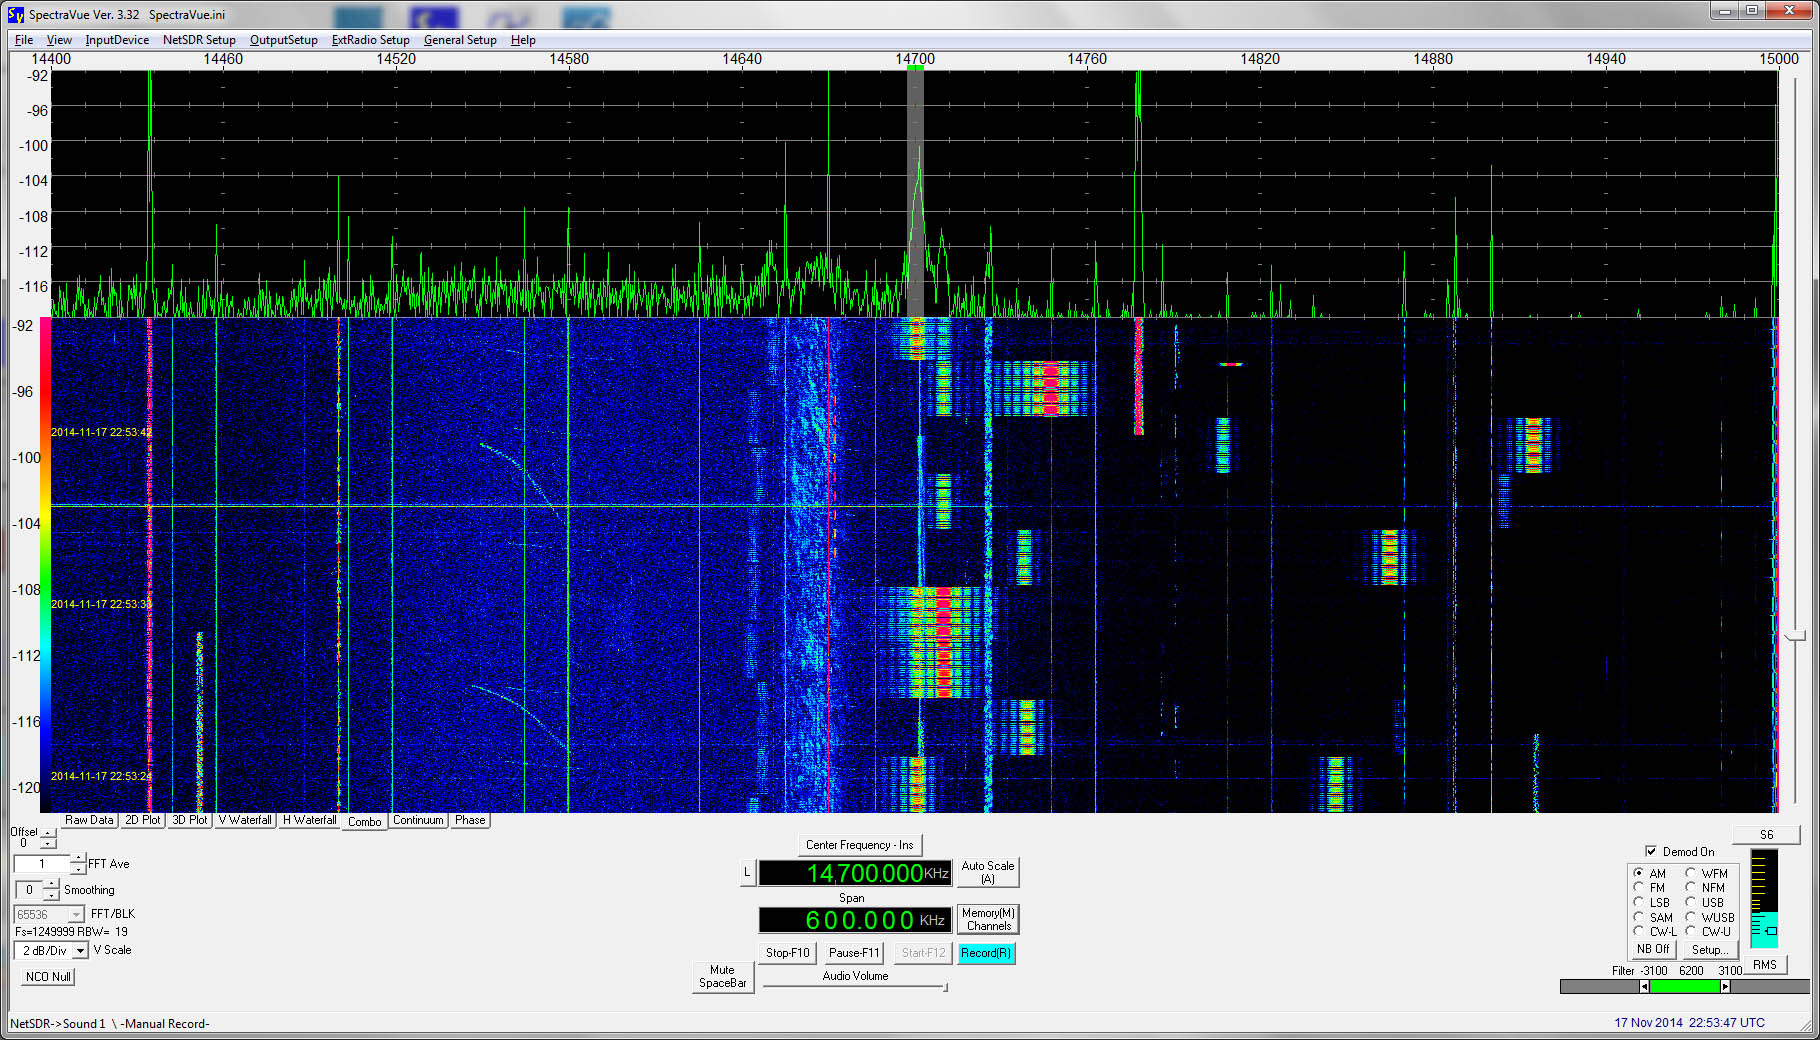Viewport: 1820px width, 1040px height.
Task: Click the RMS meter mode button
Action: (1765, 965)
